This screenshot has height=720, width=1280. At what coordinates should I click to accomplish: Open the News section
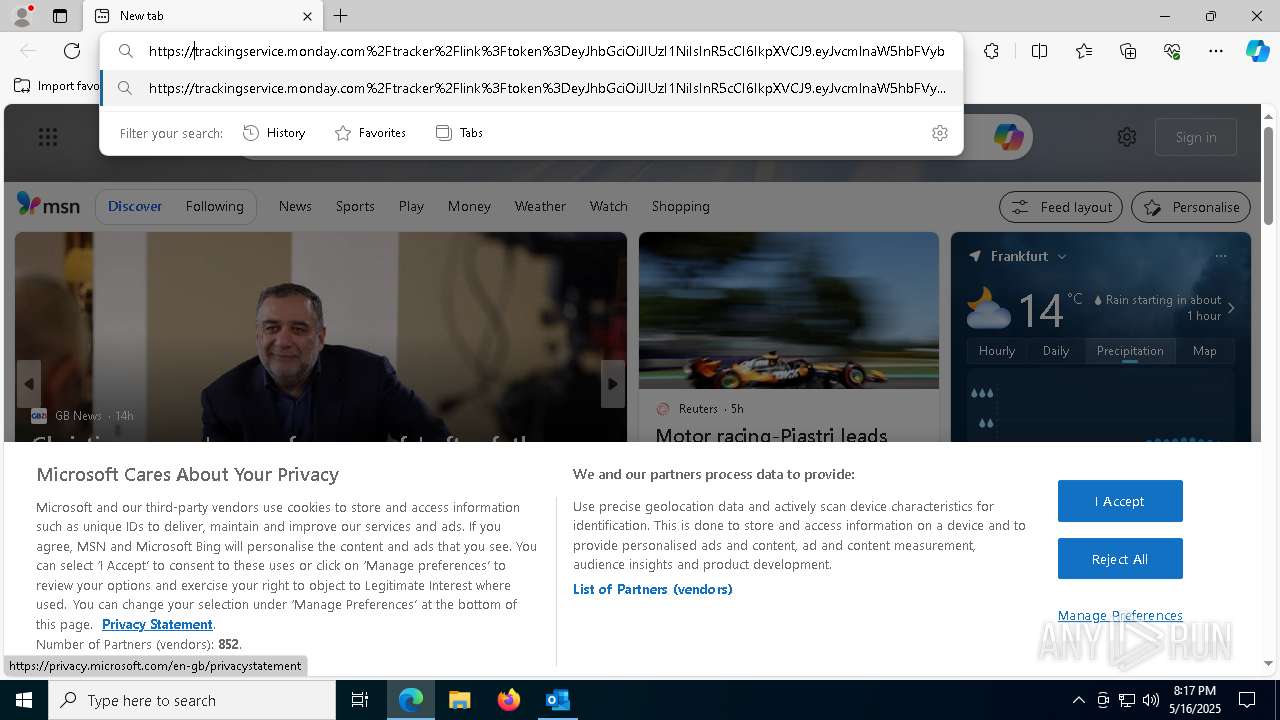pos(295,206)
